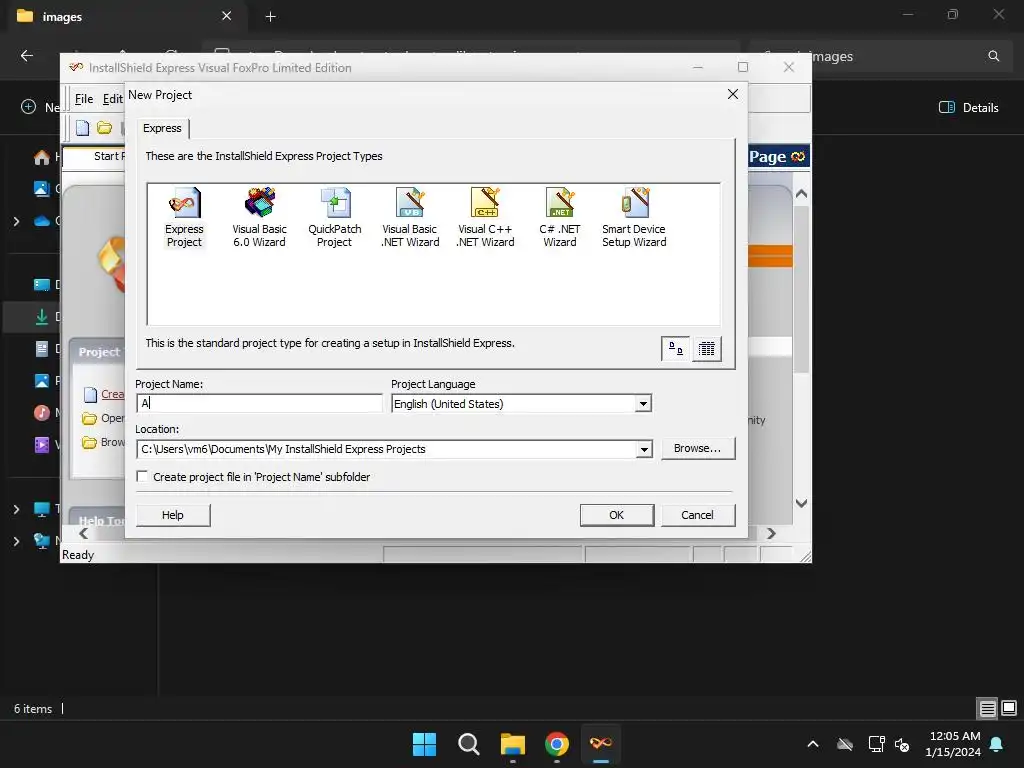The image size is (1024, 768).
Task: Open File Explorer from the taskbar
Action: pyautogui.click(x=513, y=744)
